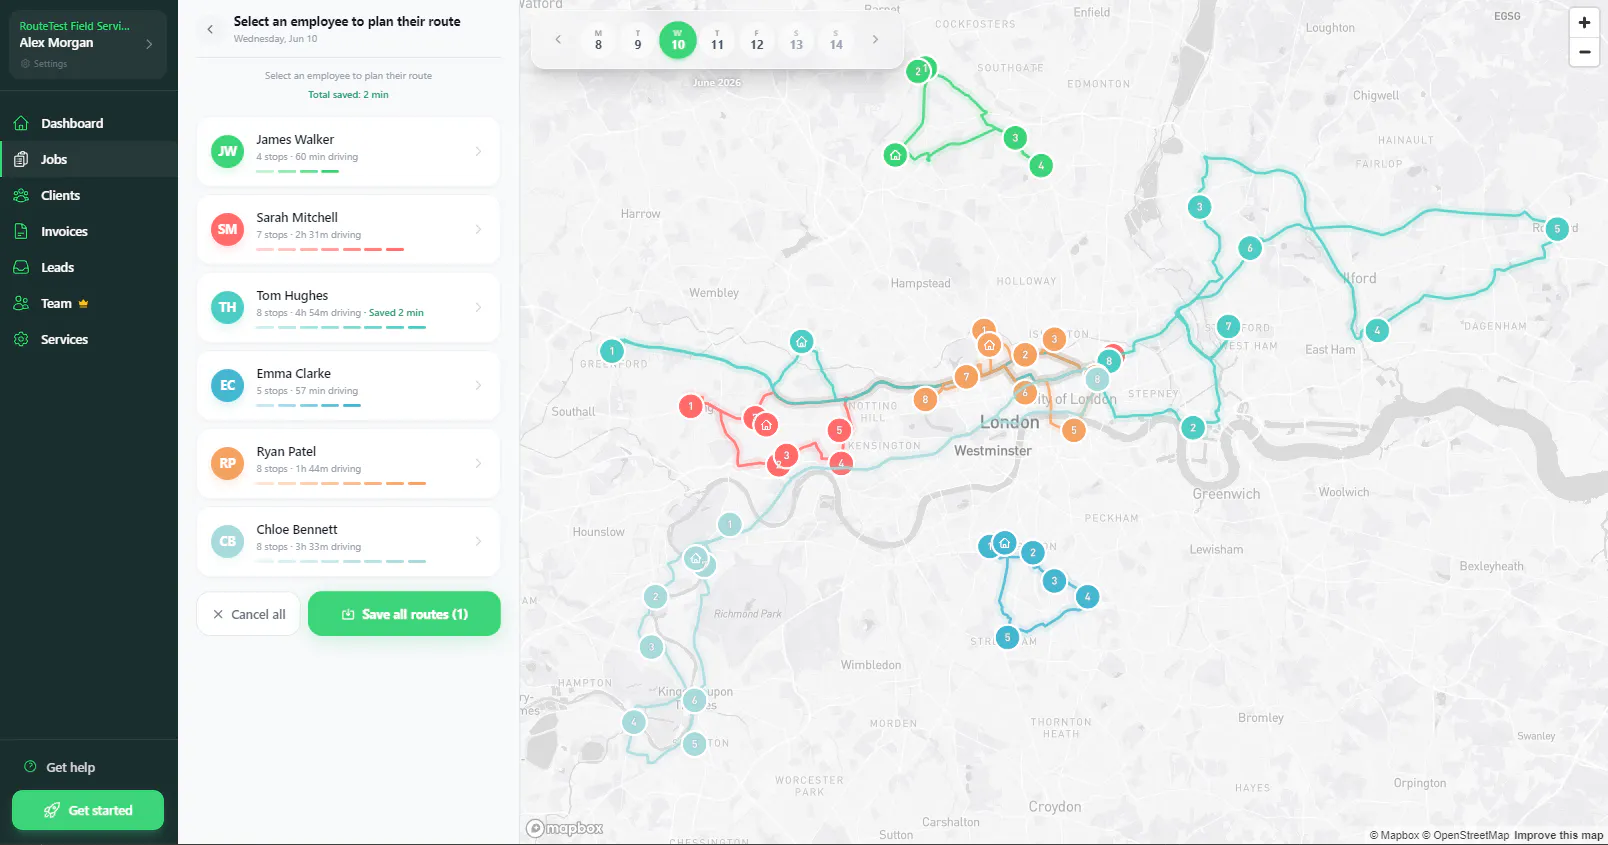Click the green home marker near Barnet route
The height and width of the screenshot is (845, 1608).
(895, 155)
